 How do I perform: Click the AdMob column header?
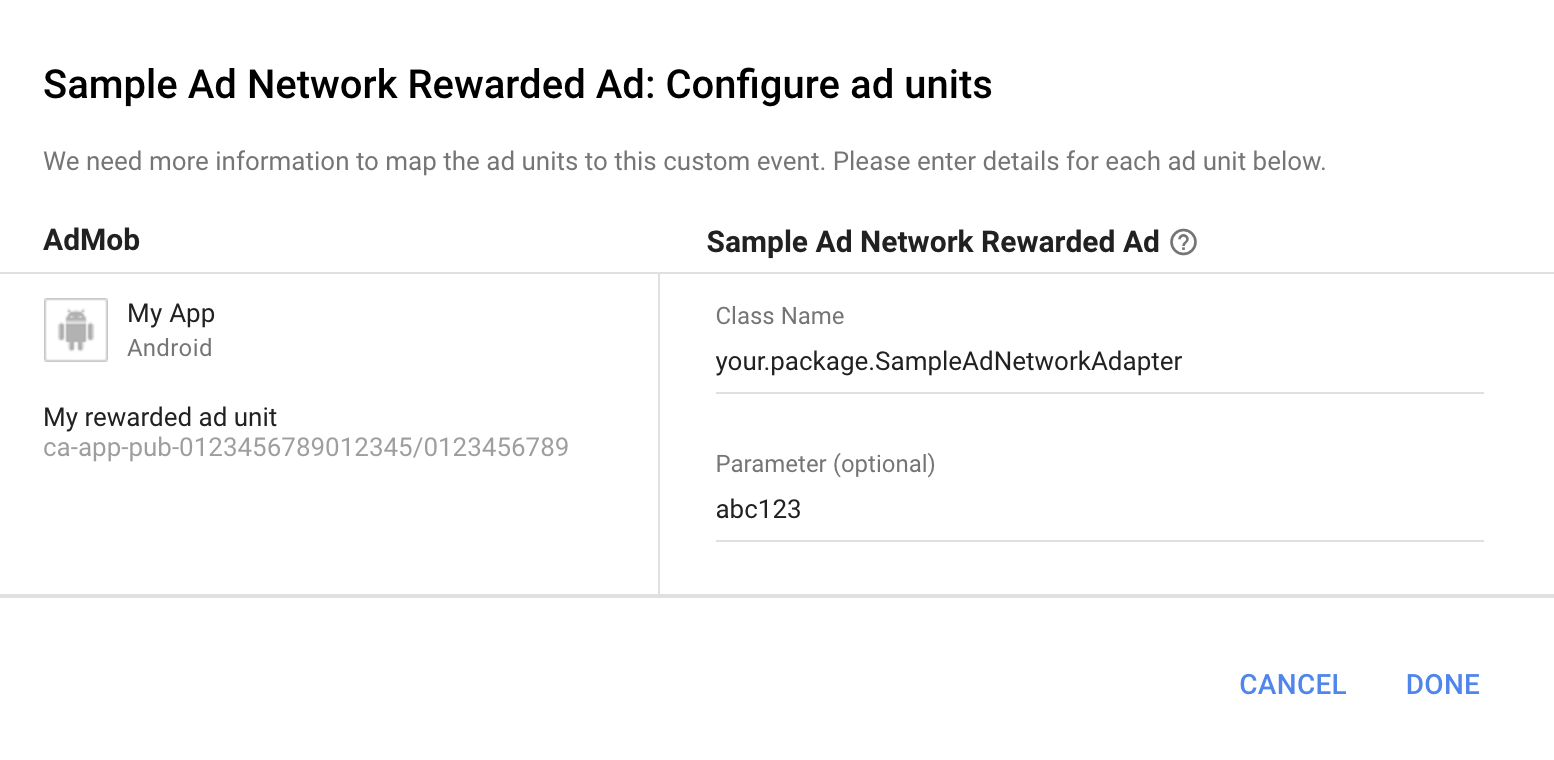point(92,240)
